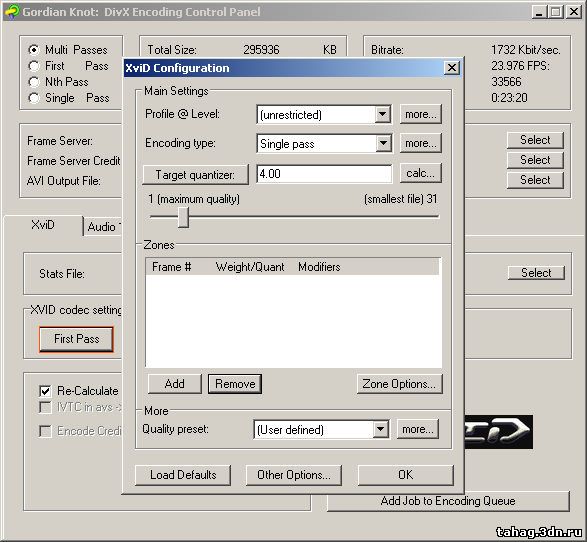Expand the Profile @ Level dropdown
The image size is (587, 542).
(383, 114)
